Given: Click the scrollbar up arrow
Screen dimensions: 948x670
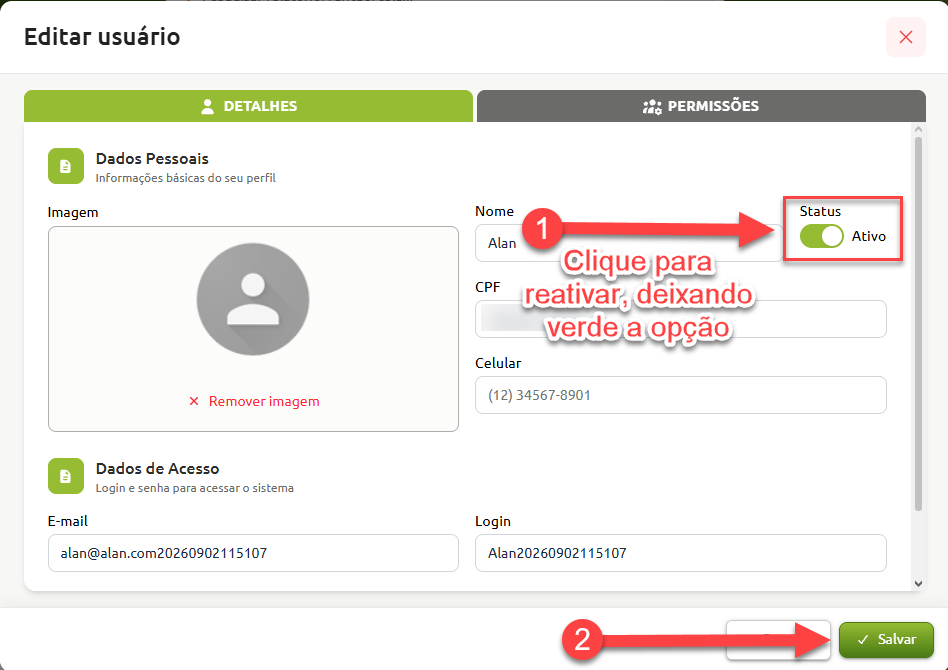Looking at the screenshot, I should click(918, 129).
